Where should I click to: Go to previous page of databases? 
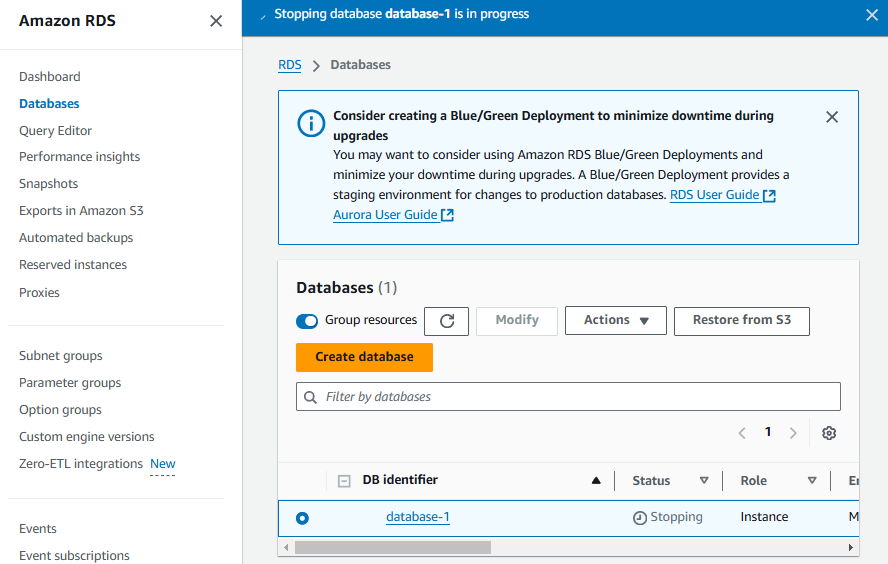coord(742,433)
